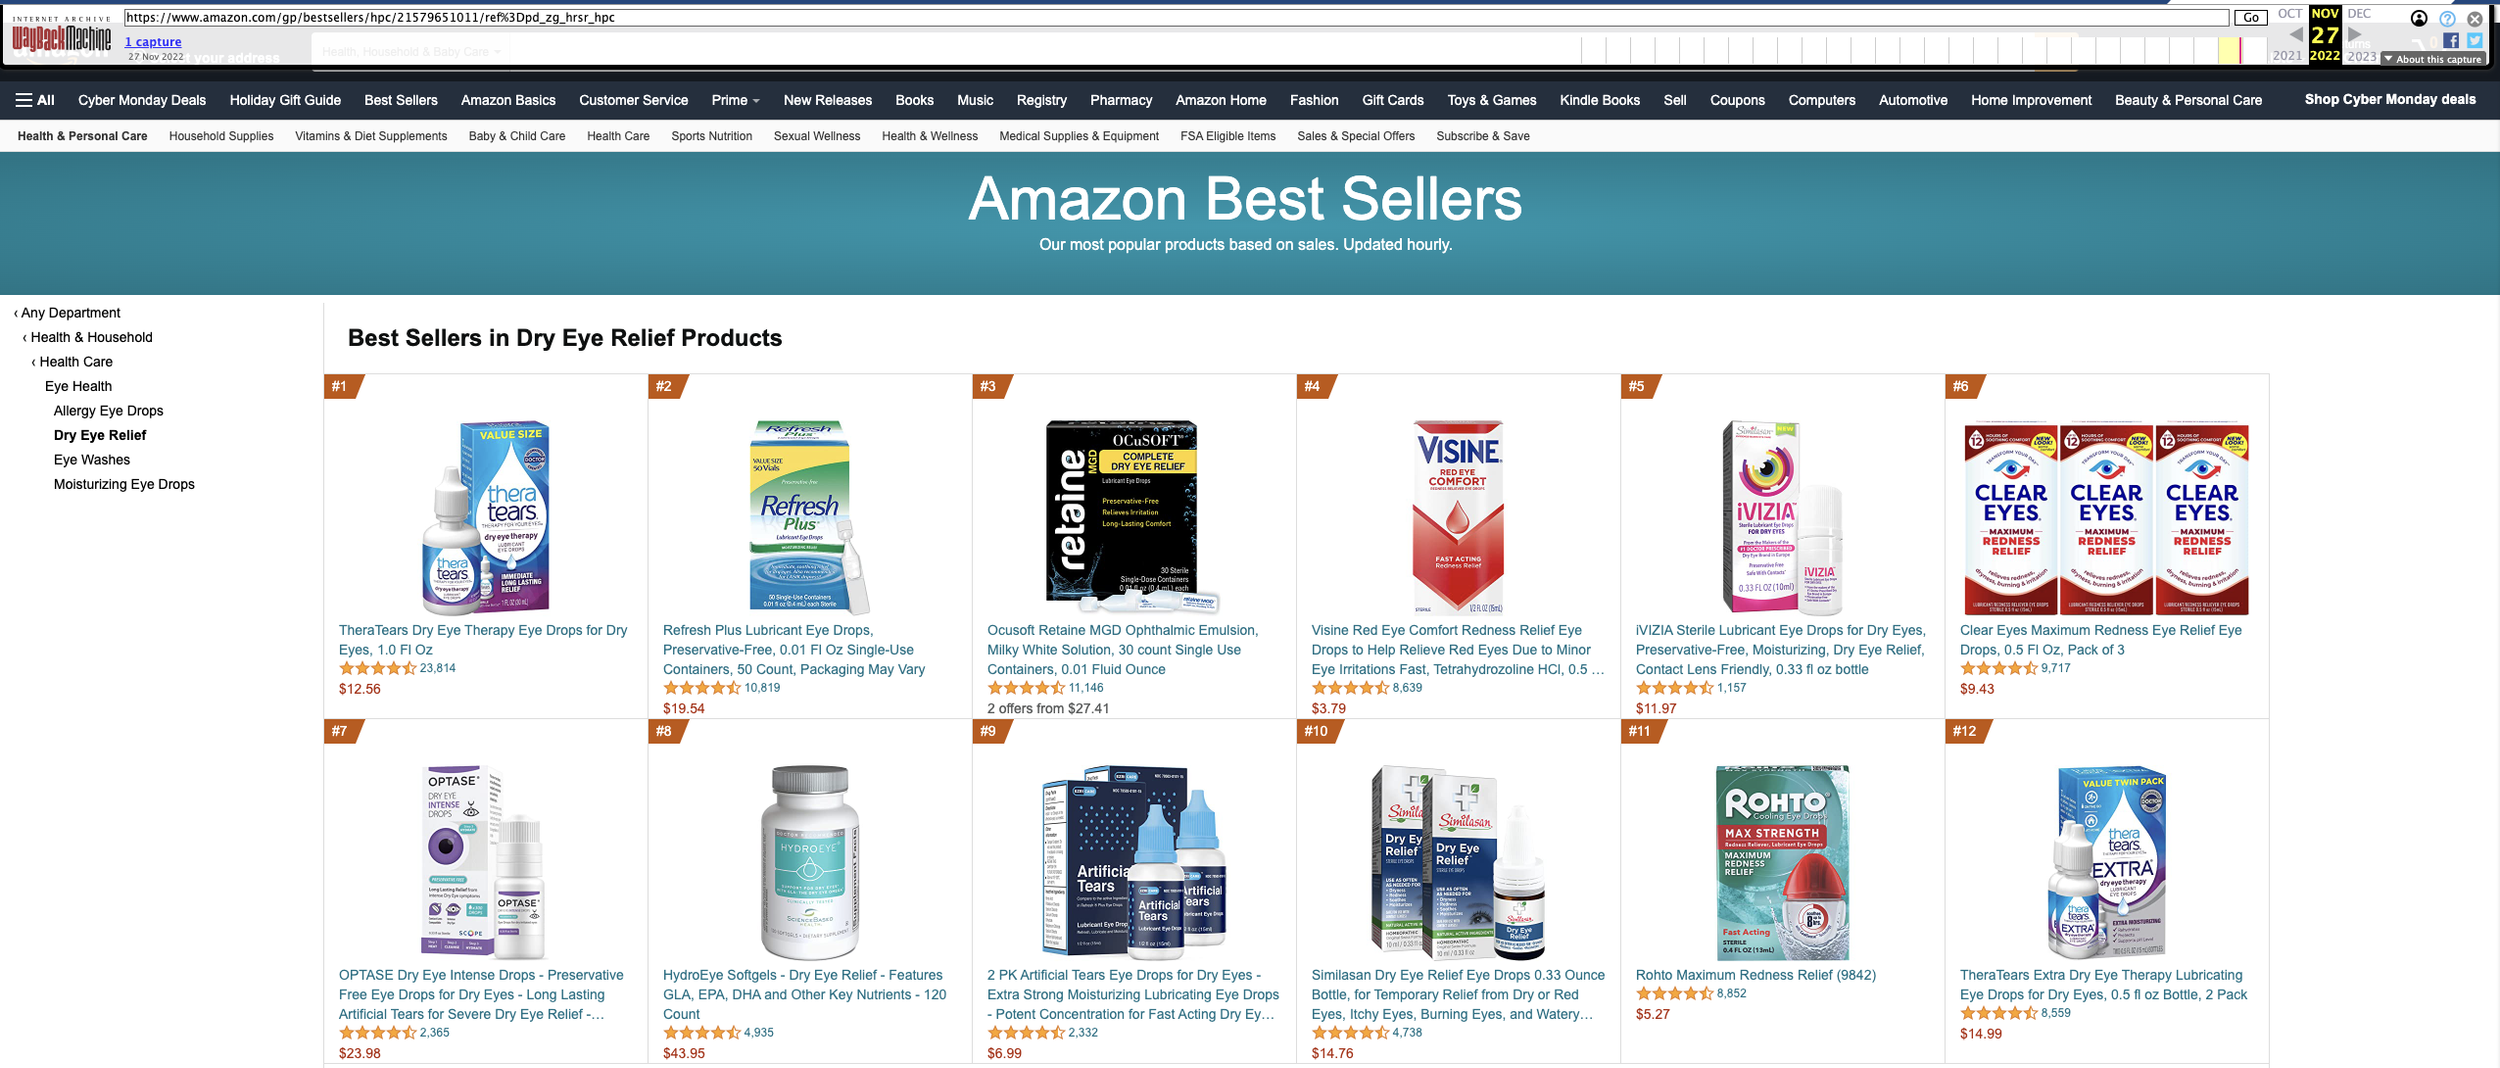Open the Rohto Maximum Redness Relief thumbnail

coord(1782,862)
